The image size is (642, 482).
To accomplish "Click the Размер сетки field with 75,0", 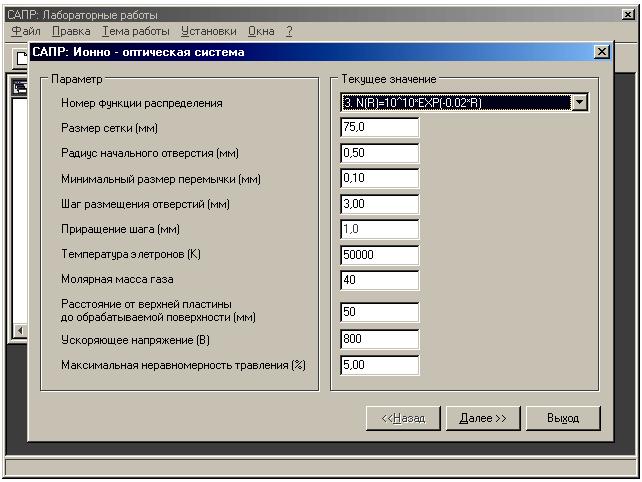I will click(380, 127).
